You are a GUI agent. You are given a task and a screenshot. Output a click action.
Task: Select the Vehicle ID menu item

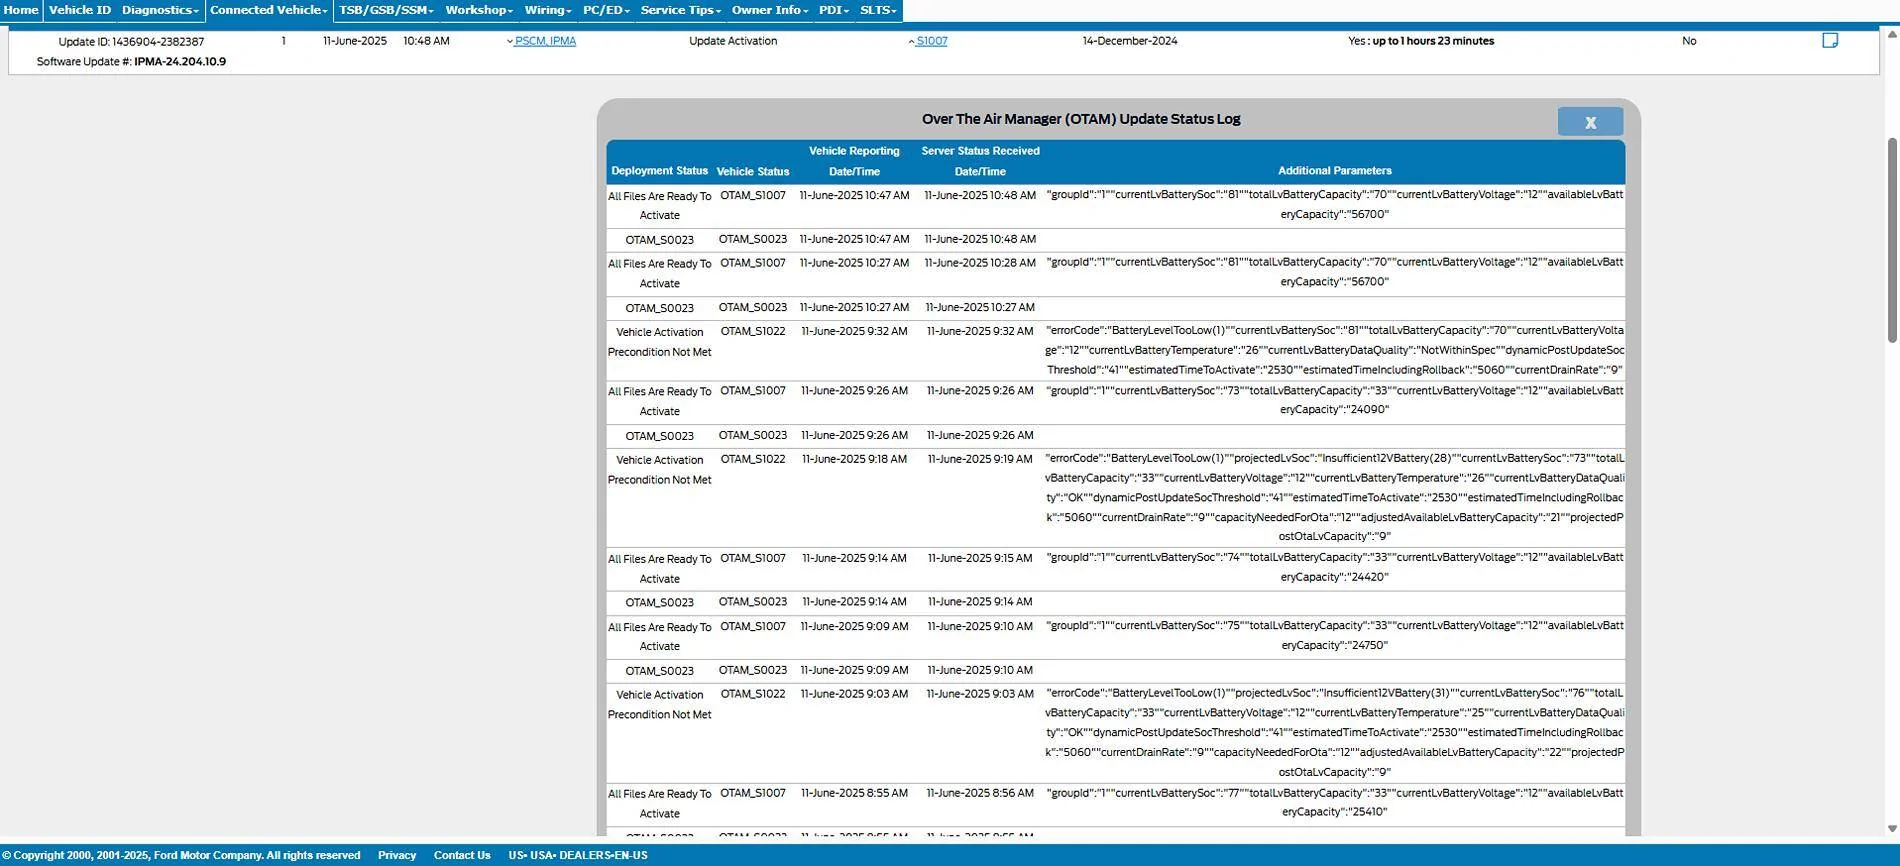pos(80,10)
